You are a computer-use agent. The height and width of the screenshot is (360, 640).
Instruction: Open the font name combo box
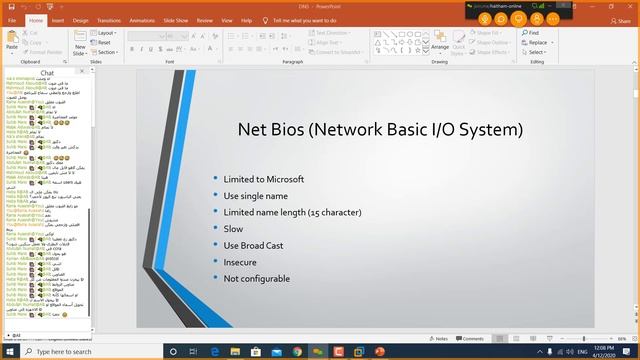[147, 36]
